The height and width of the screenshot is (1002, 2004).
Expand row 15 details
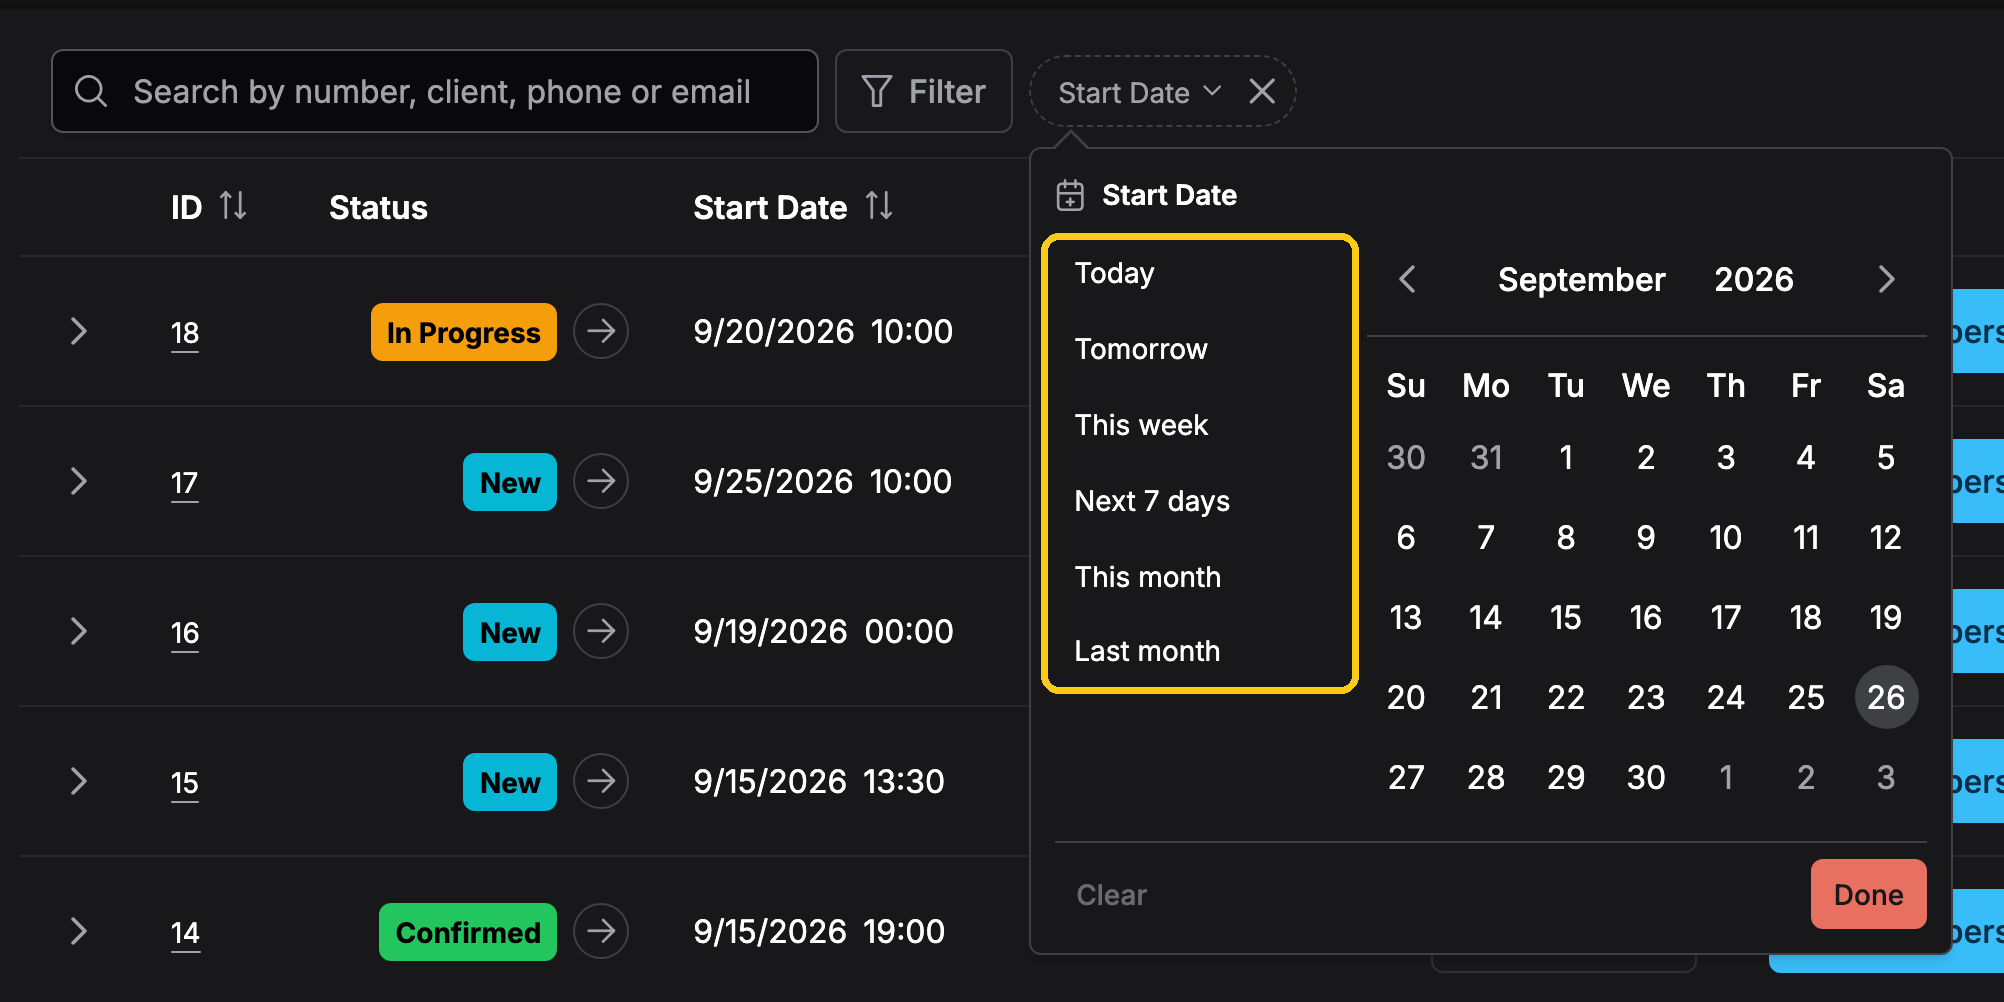[79, 781]
